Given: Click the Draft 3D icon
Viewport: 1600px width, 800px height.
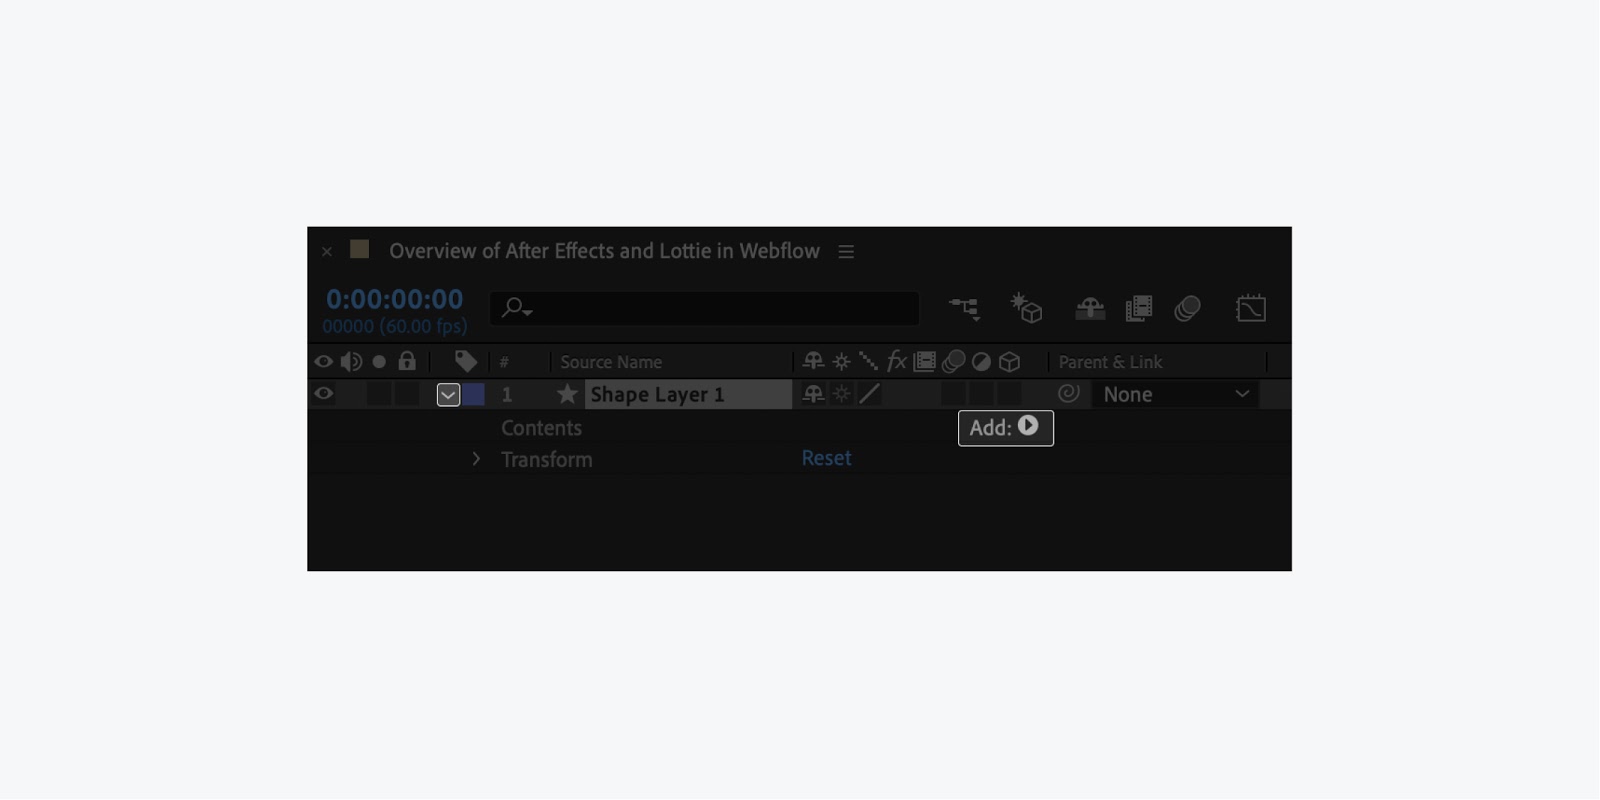Looking at the screenshot, I should [x=1026, y=308].
